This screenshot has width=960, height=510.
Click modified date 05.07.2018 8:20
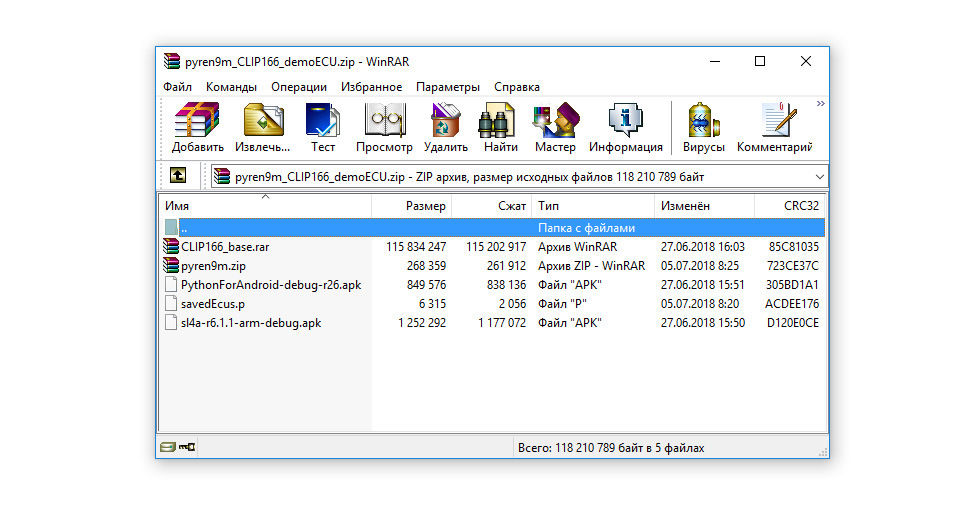[700, 304]
